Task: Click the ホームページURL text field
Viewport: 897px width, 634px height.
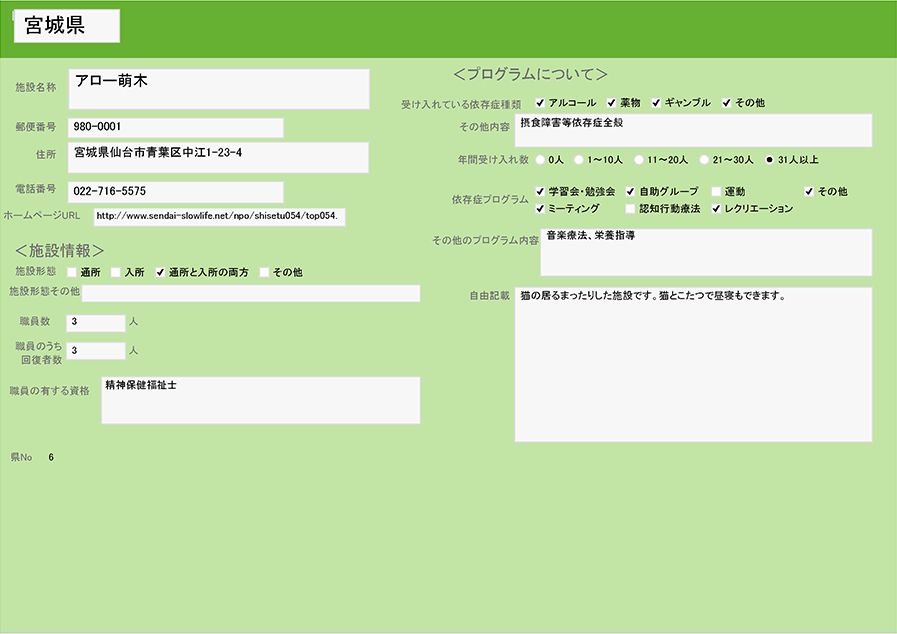Action: coord(220,216)
